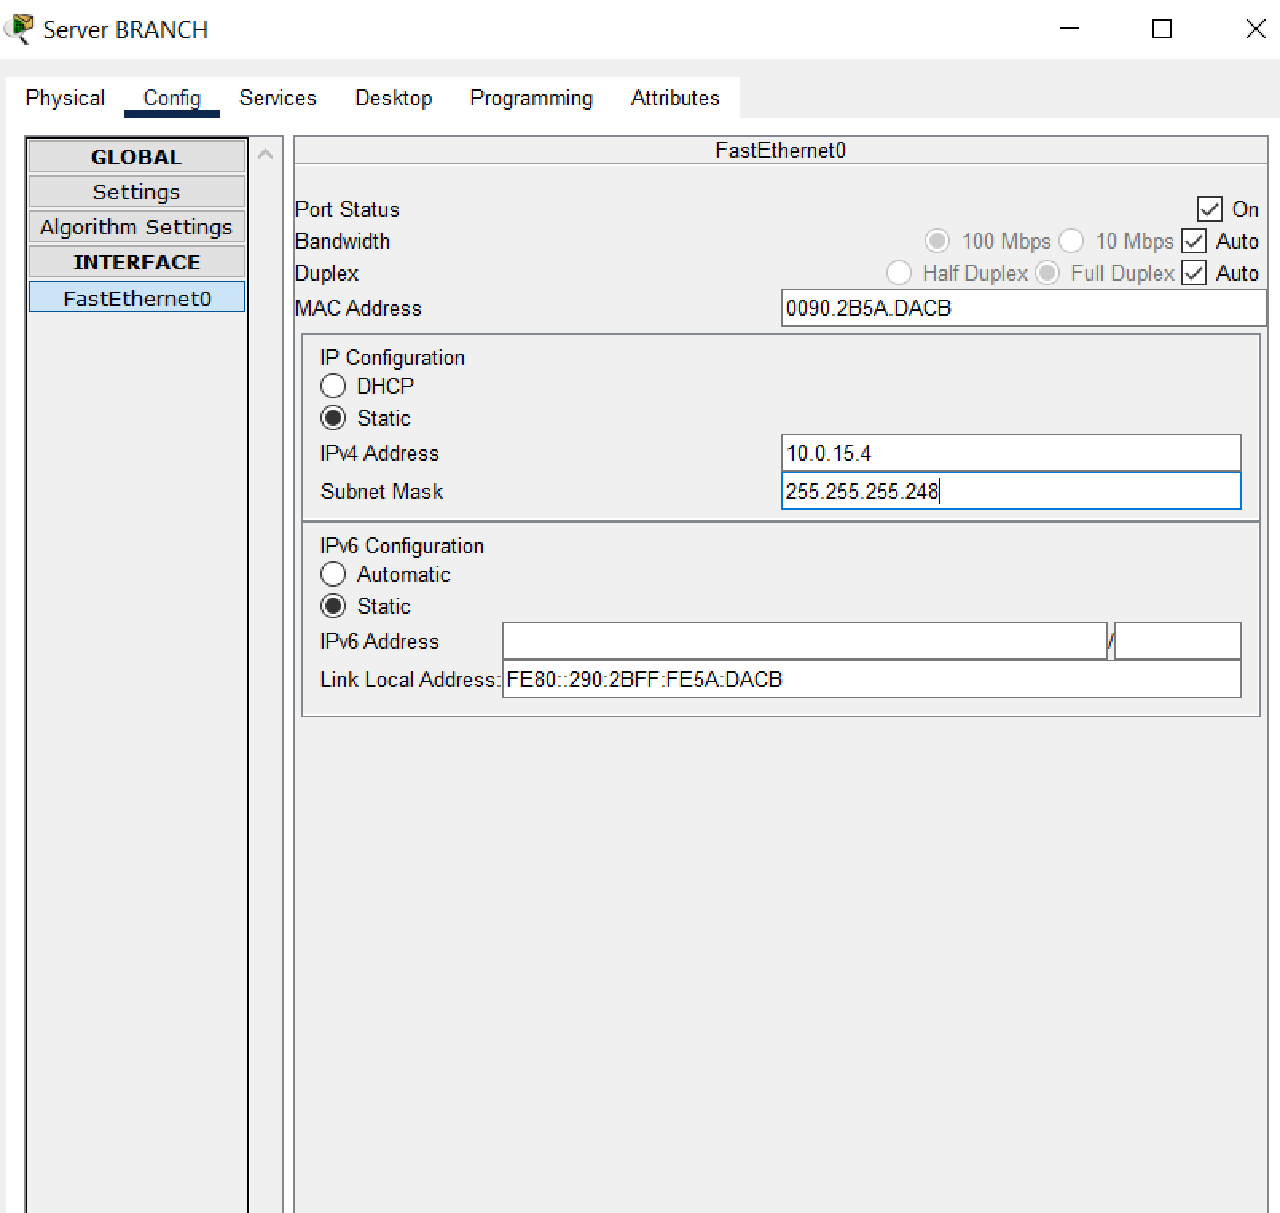Disable Auto bandwidth setting
Viewport: 1280px width, 1213px height.
pyautogui.click(x=1193, y=241)
